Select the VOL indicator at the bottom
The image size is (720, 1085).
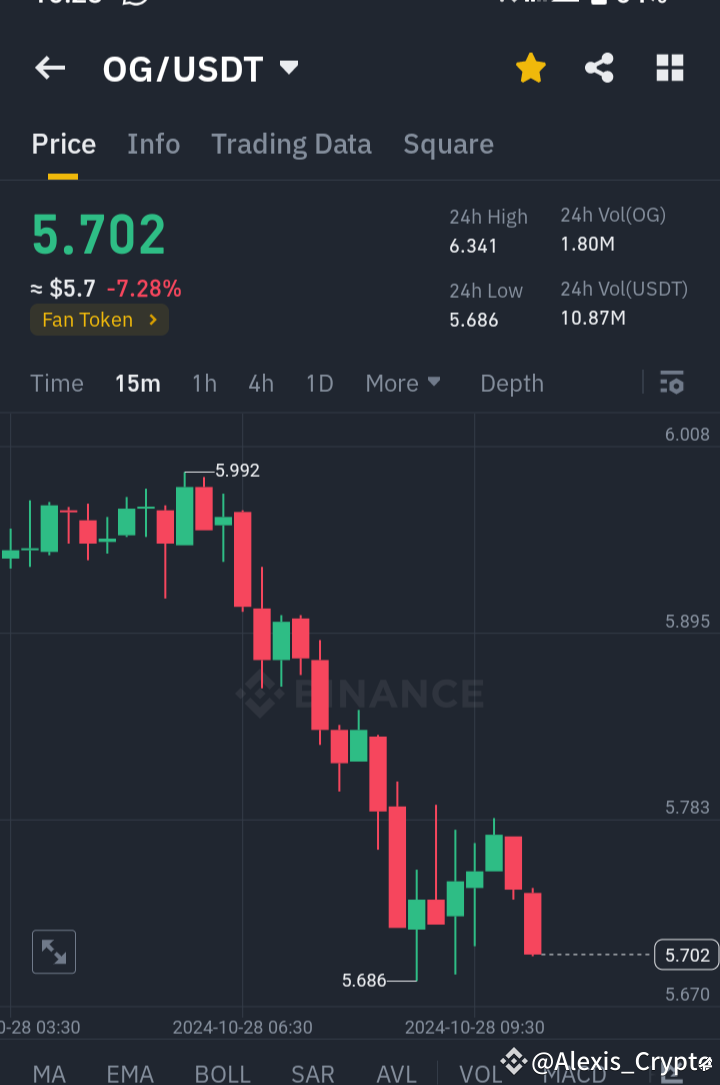(x=483, y=1072)
